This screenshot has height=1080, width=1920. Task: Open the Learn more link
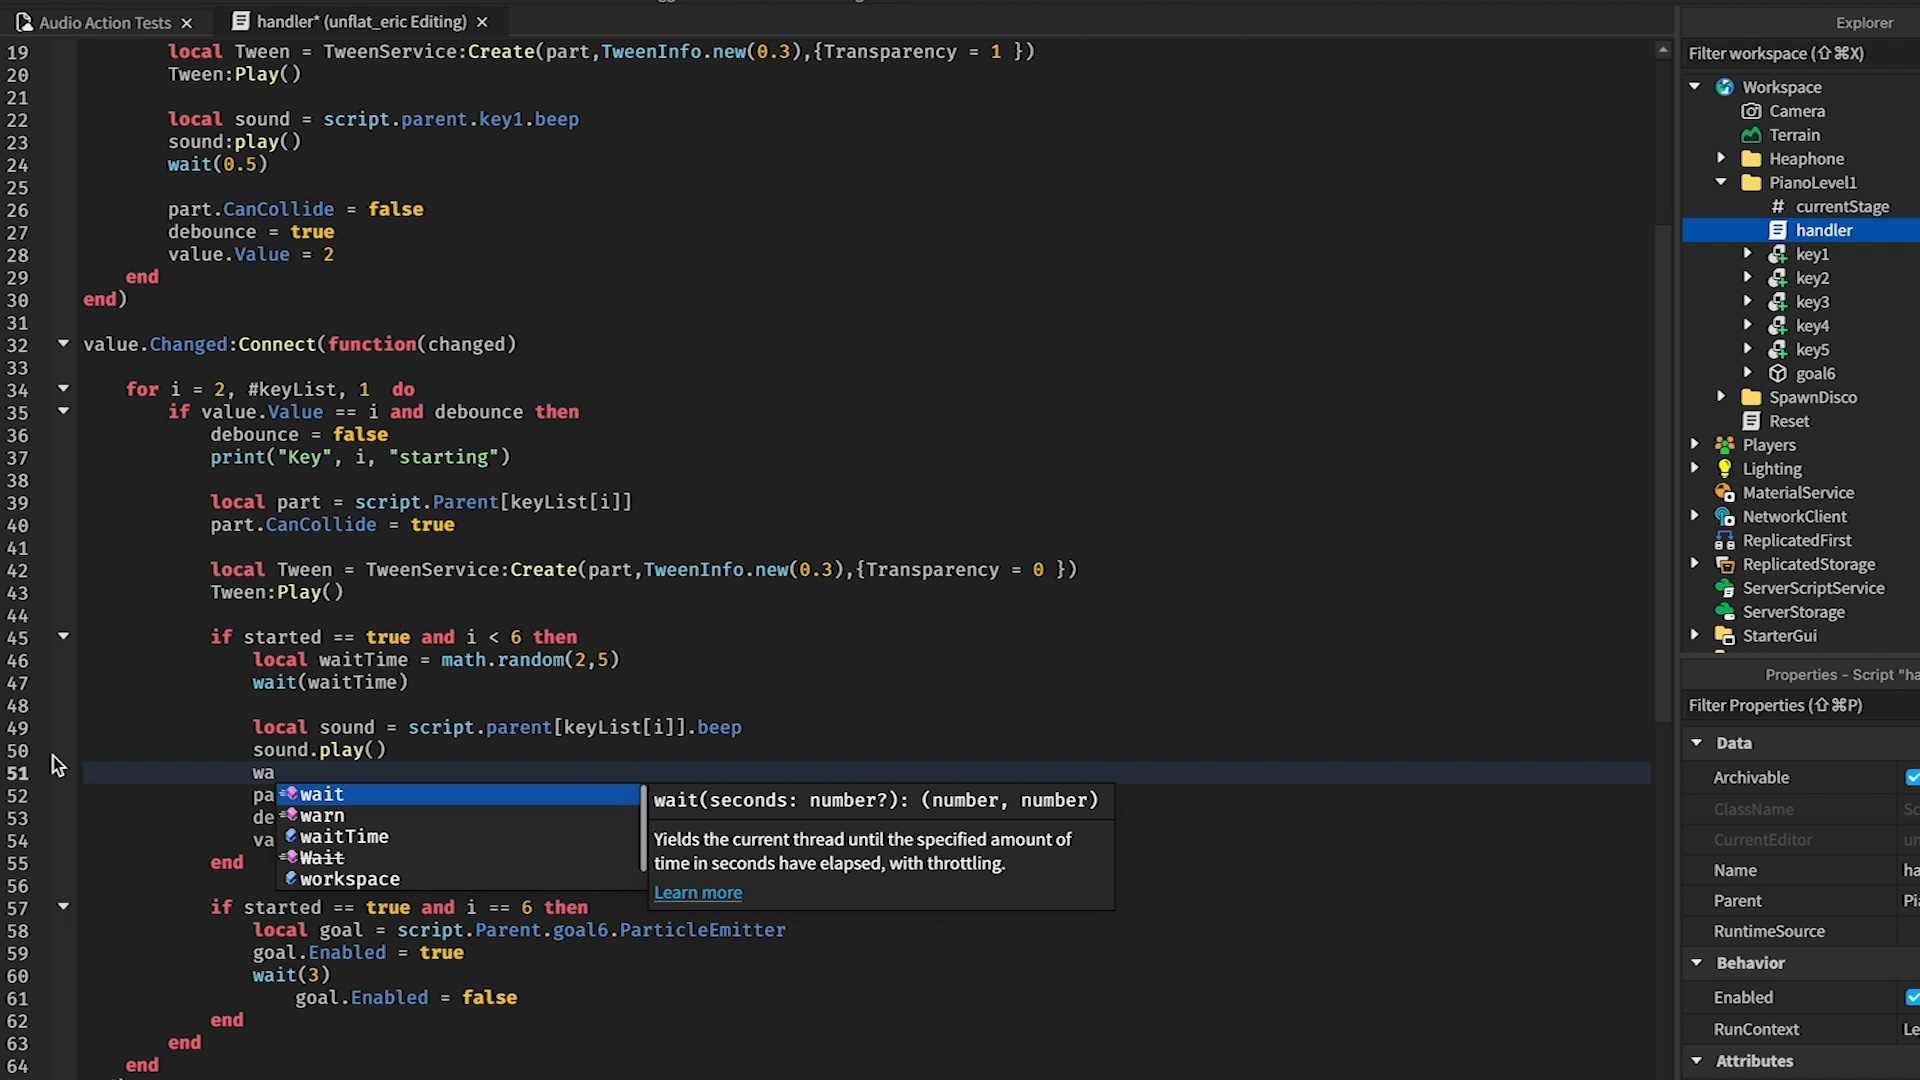[697, 893]
